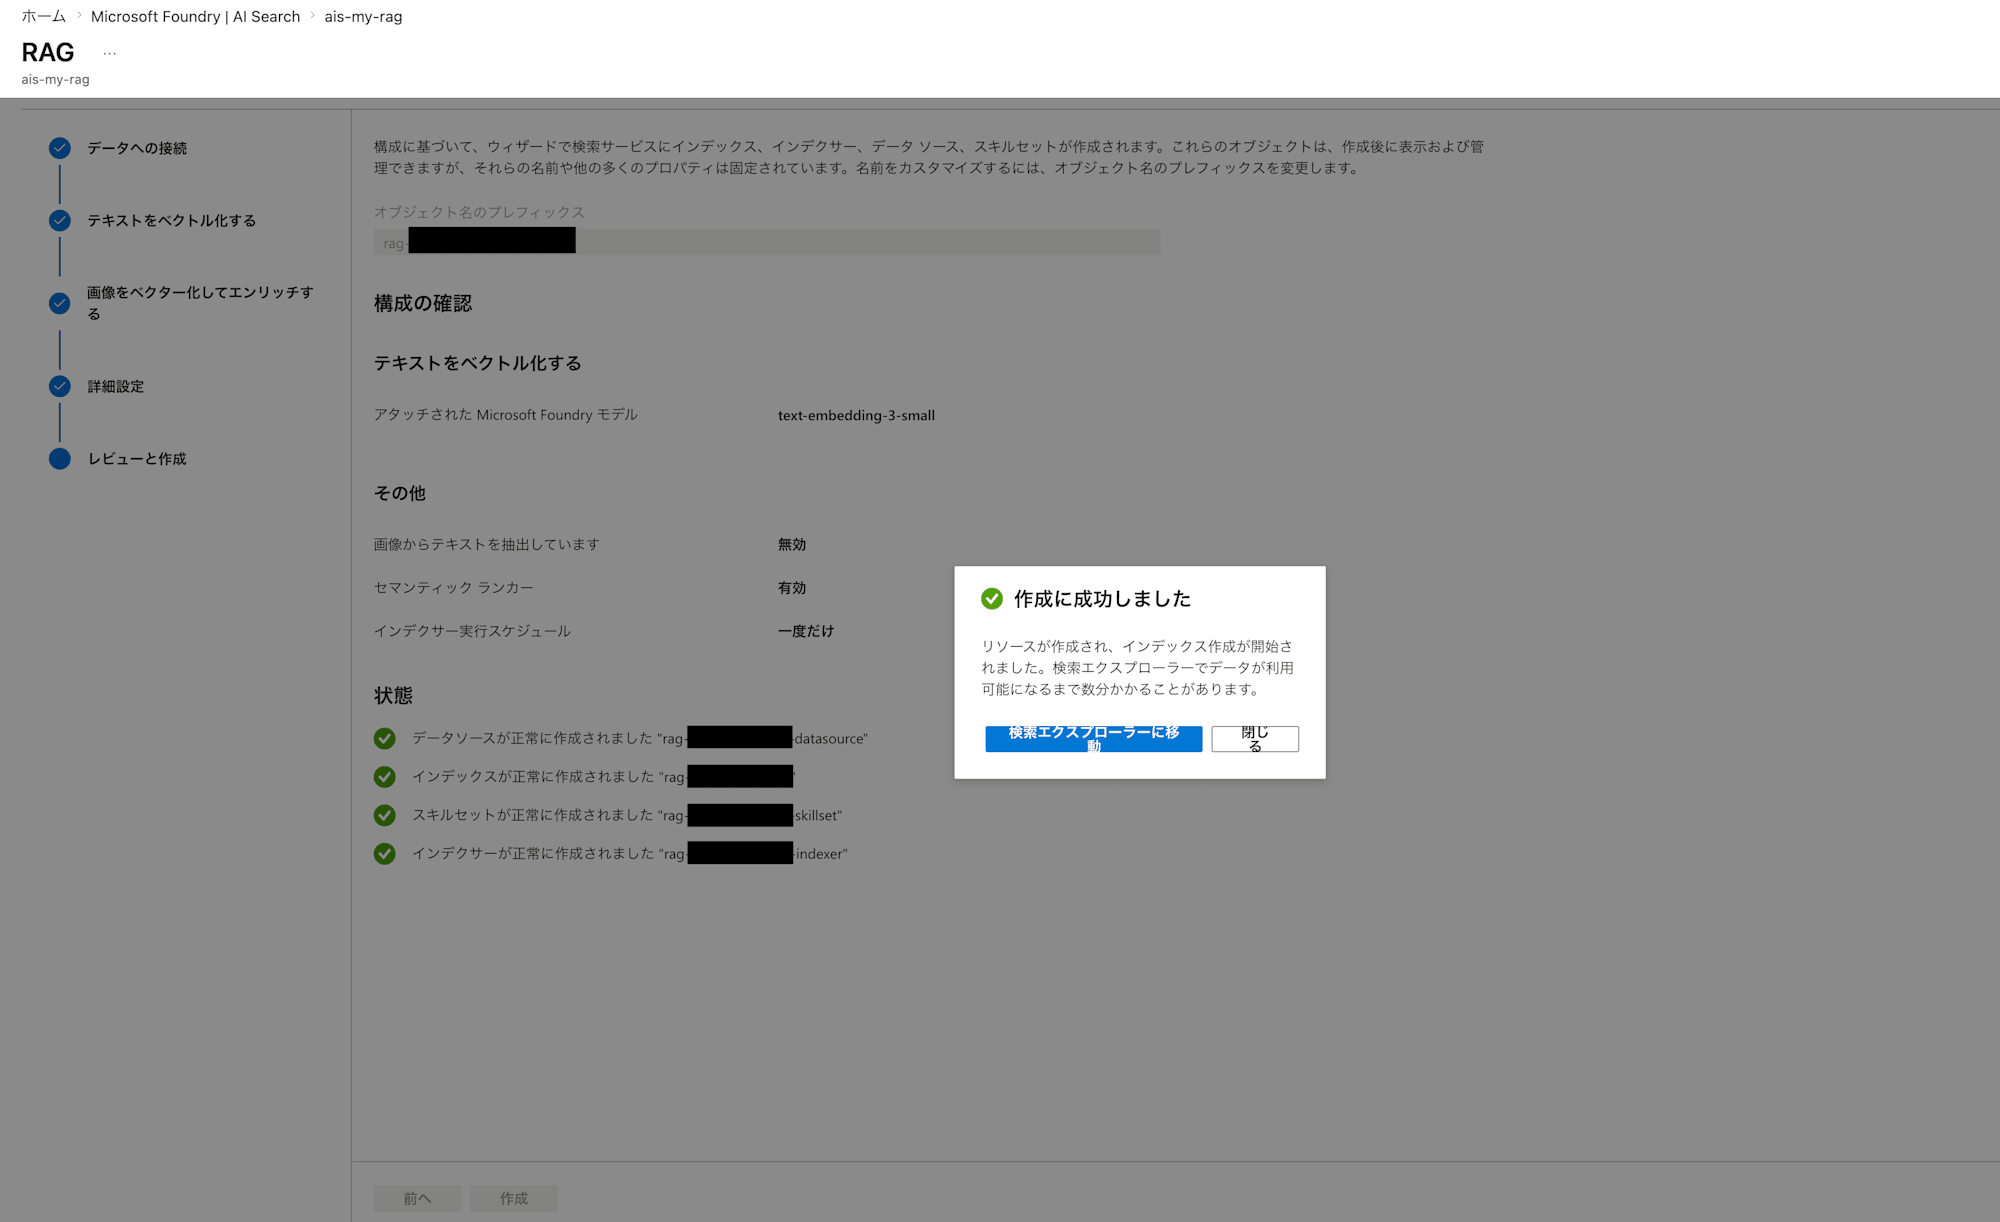Select the レビューと作成 wizard step
The height and width of the screenshot is (1222, 2000).
tap(137, 459)
